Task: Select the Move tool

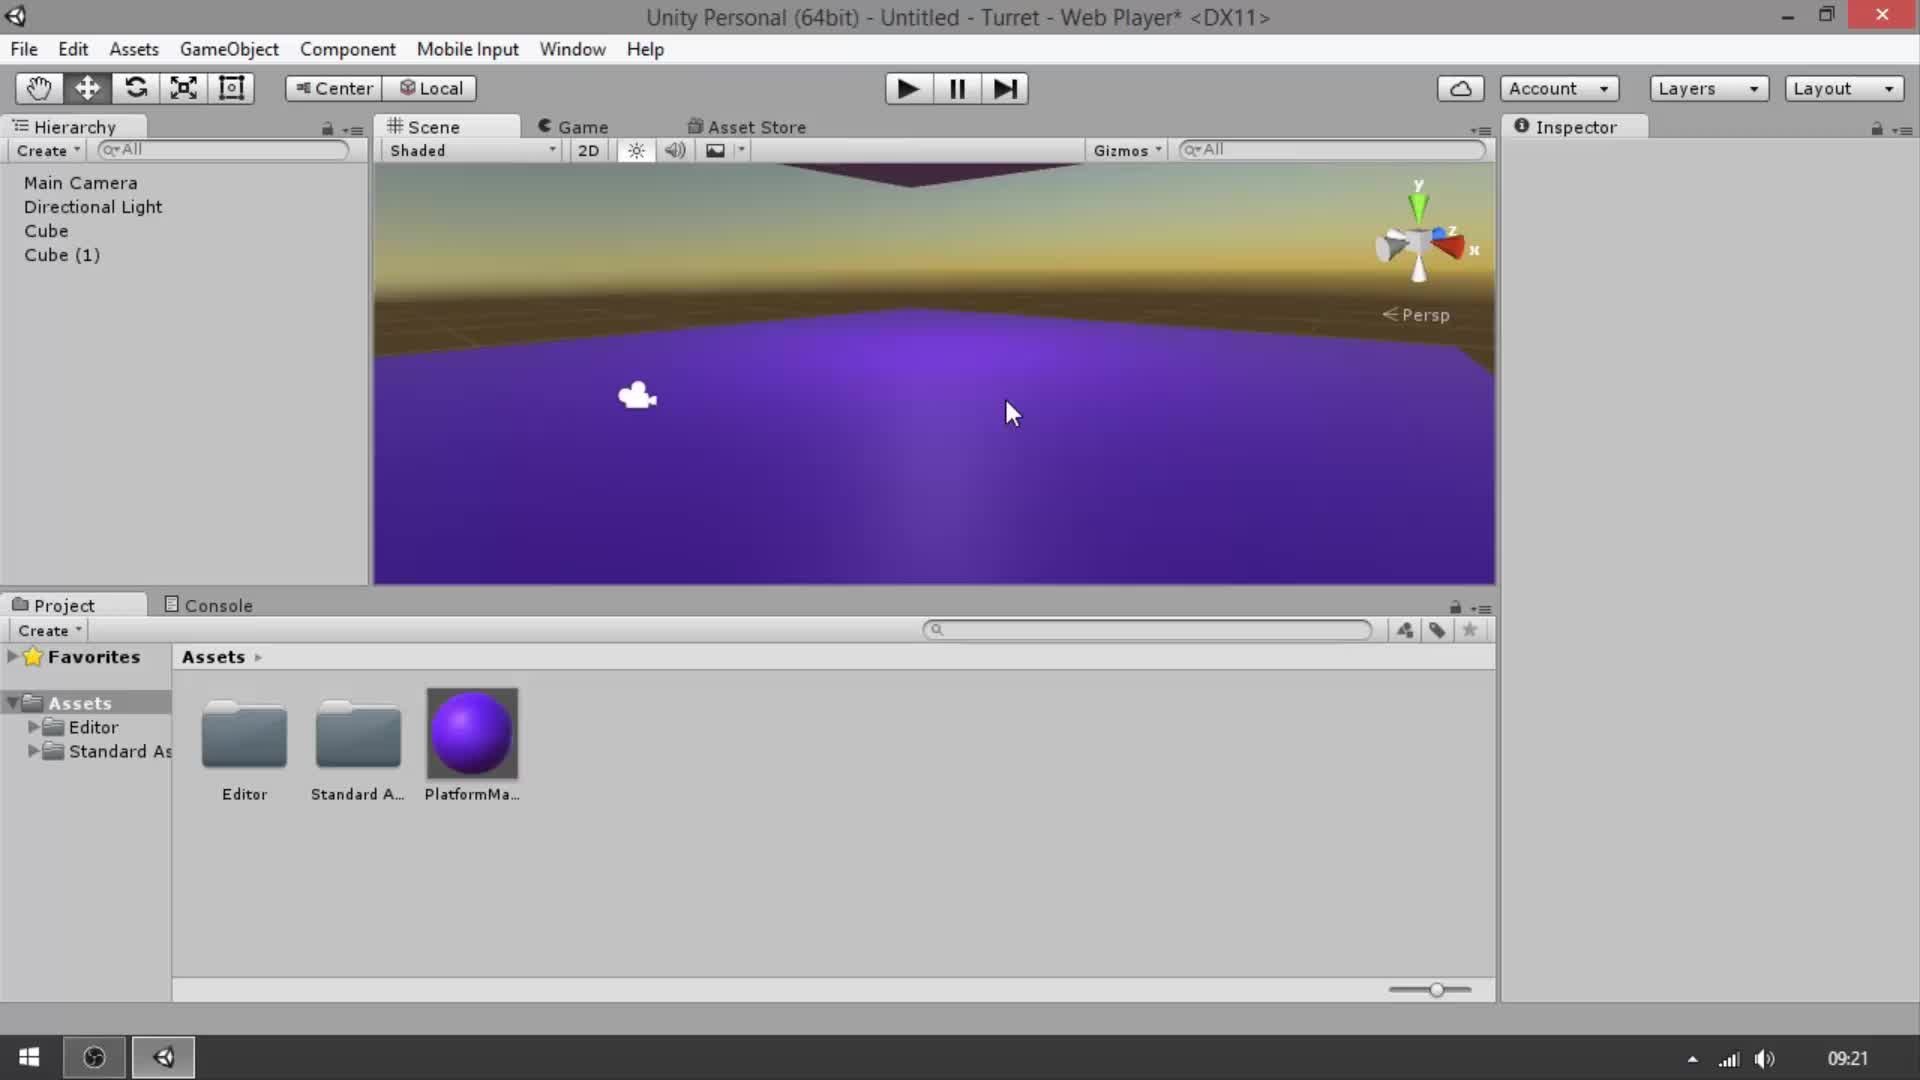Action: pyautogui.click(x=87, y=88)
